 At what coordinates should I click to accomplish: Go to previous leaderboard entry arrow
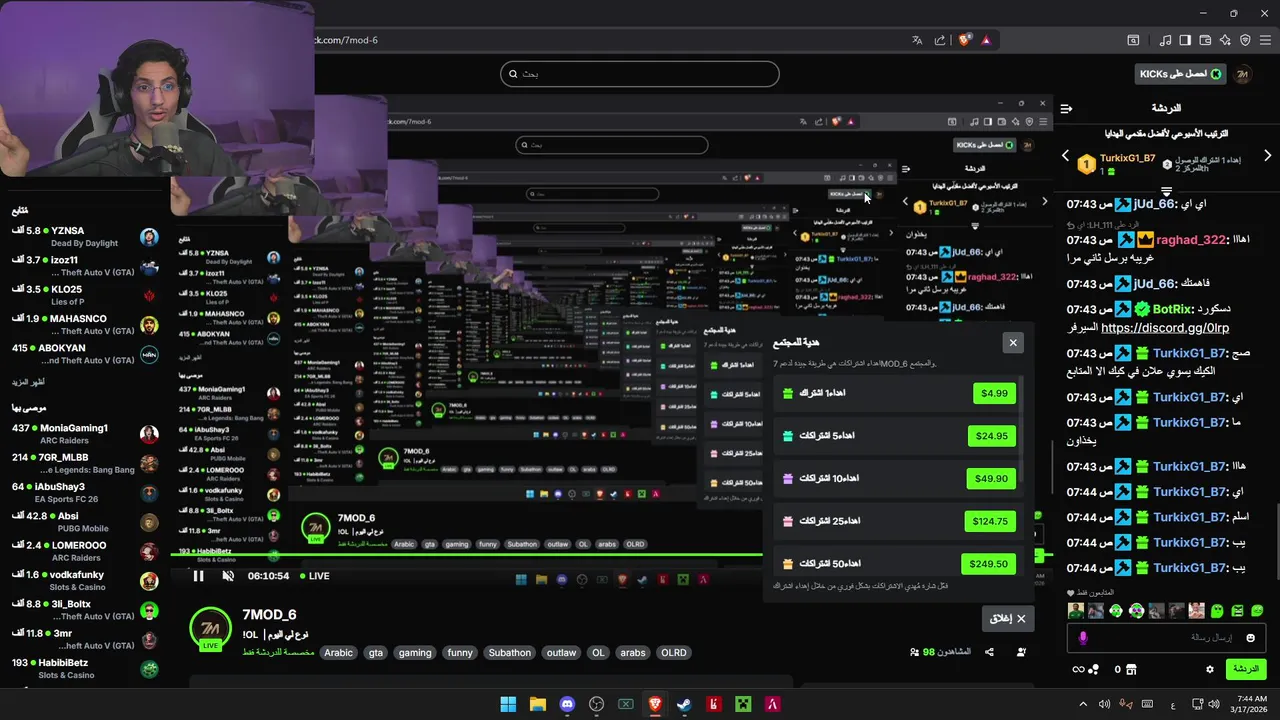tap(1065, 156)
